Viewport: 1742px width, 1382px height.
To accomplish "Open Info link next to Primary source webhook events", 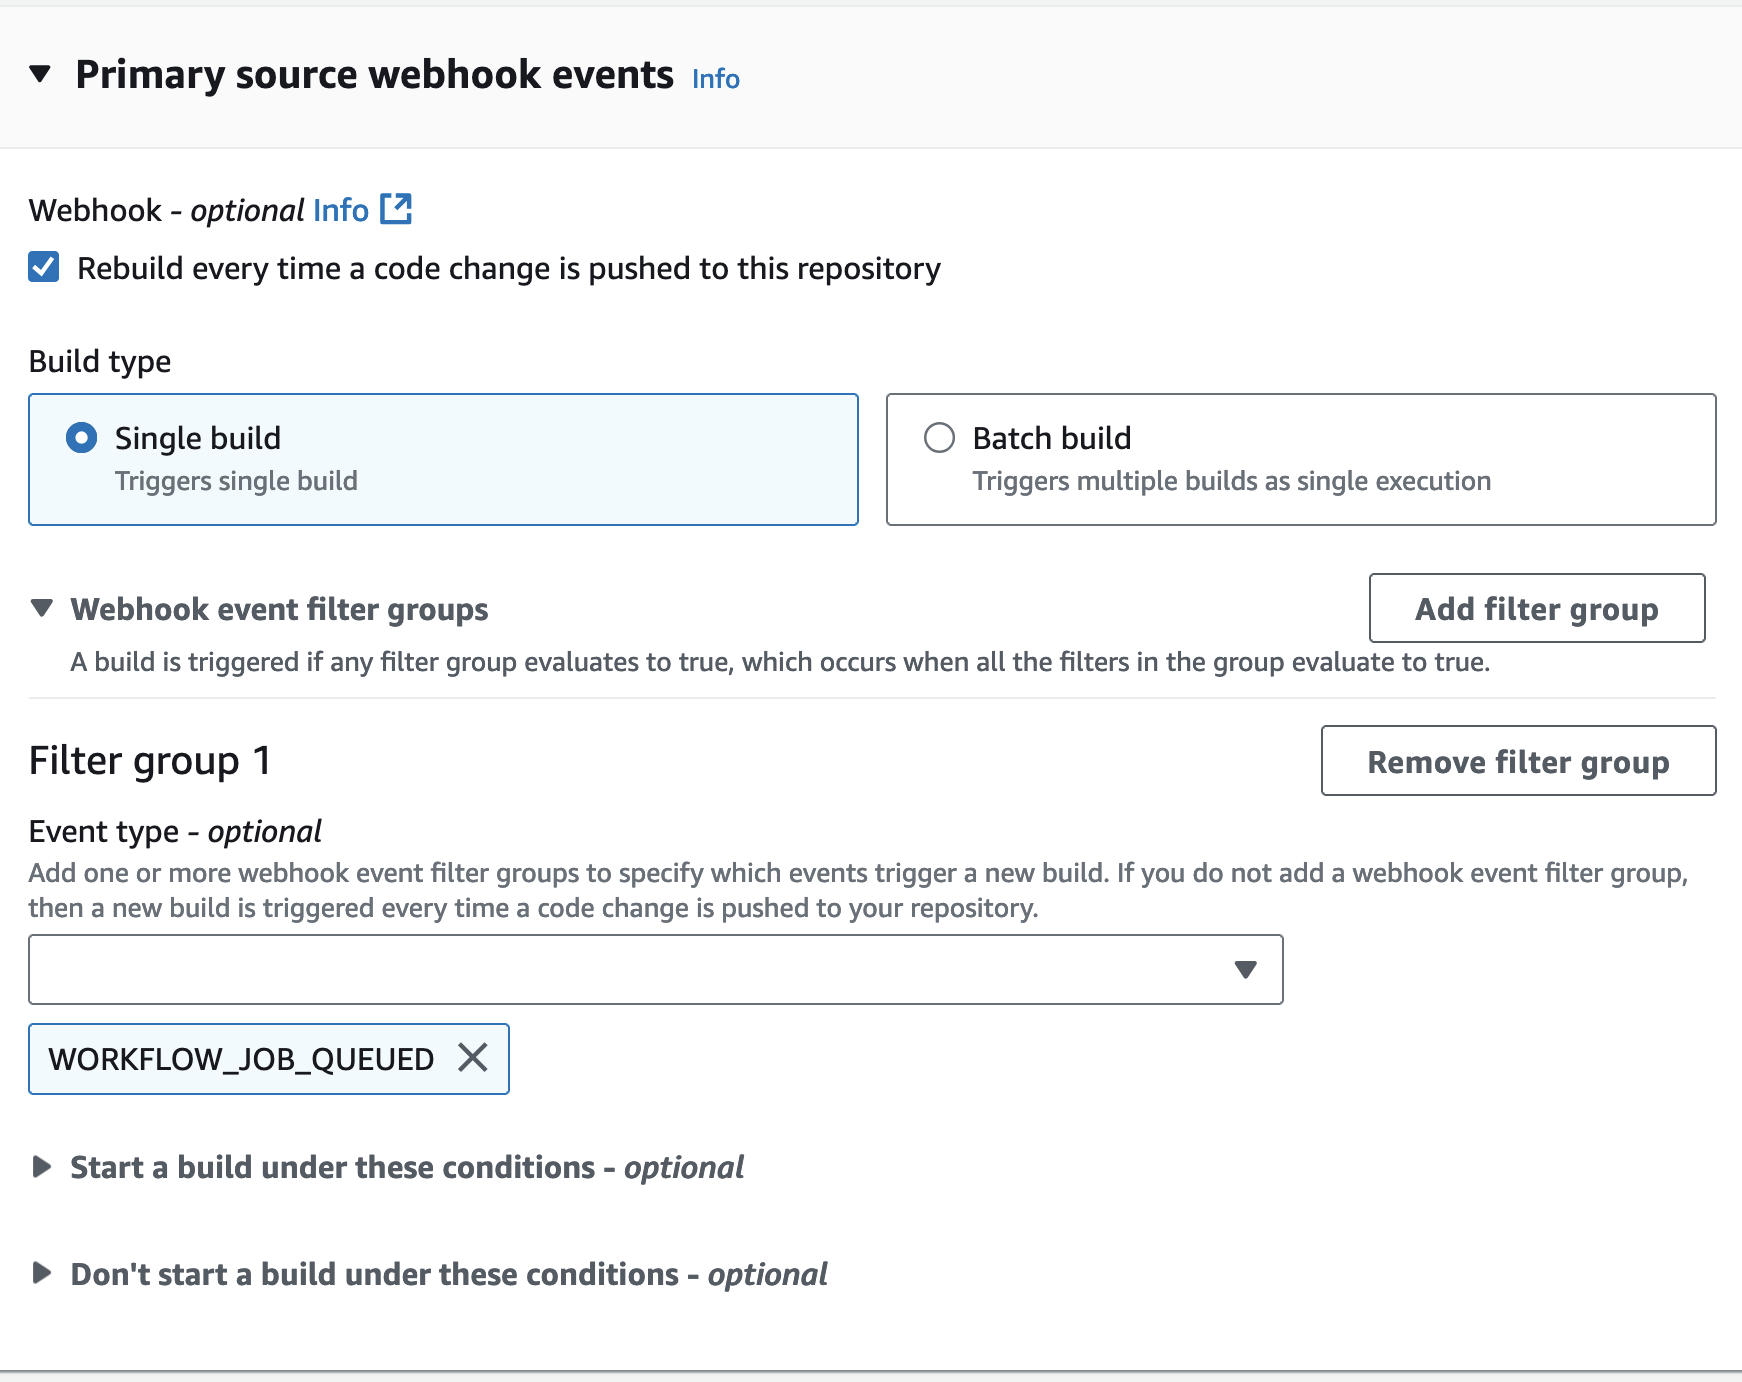I will click(716, 79).
